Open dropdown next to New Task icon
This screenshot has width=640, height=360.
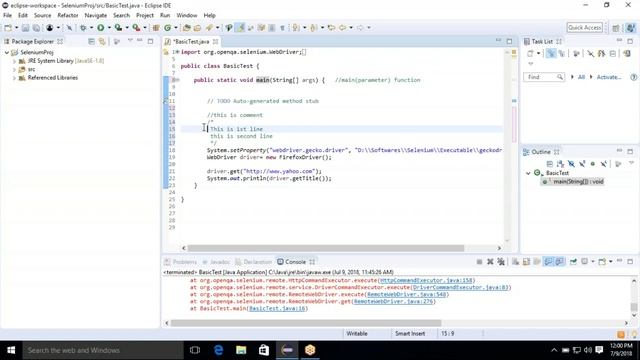(x=538, y=53)
